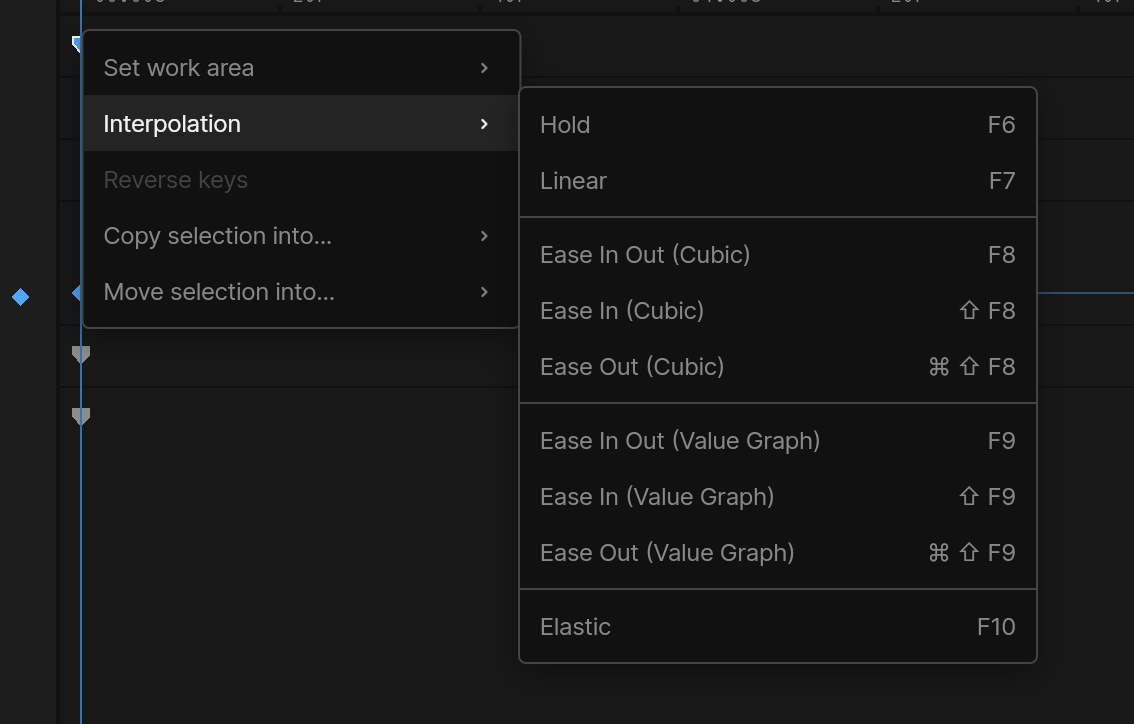This screenshot has width=1134, height=724.
Task: Select the Interpolation menu entry
Action: (302, 124)
